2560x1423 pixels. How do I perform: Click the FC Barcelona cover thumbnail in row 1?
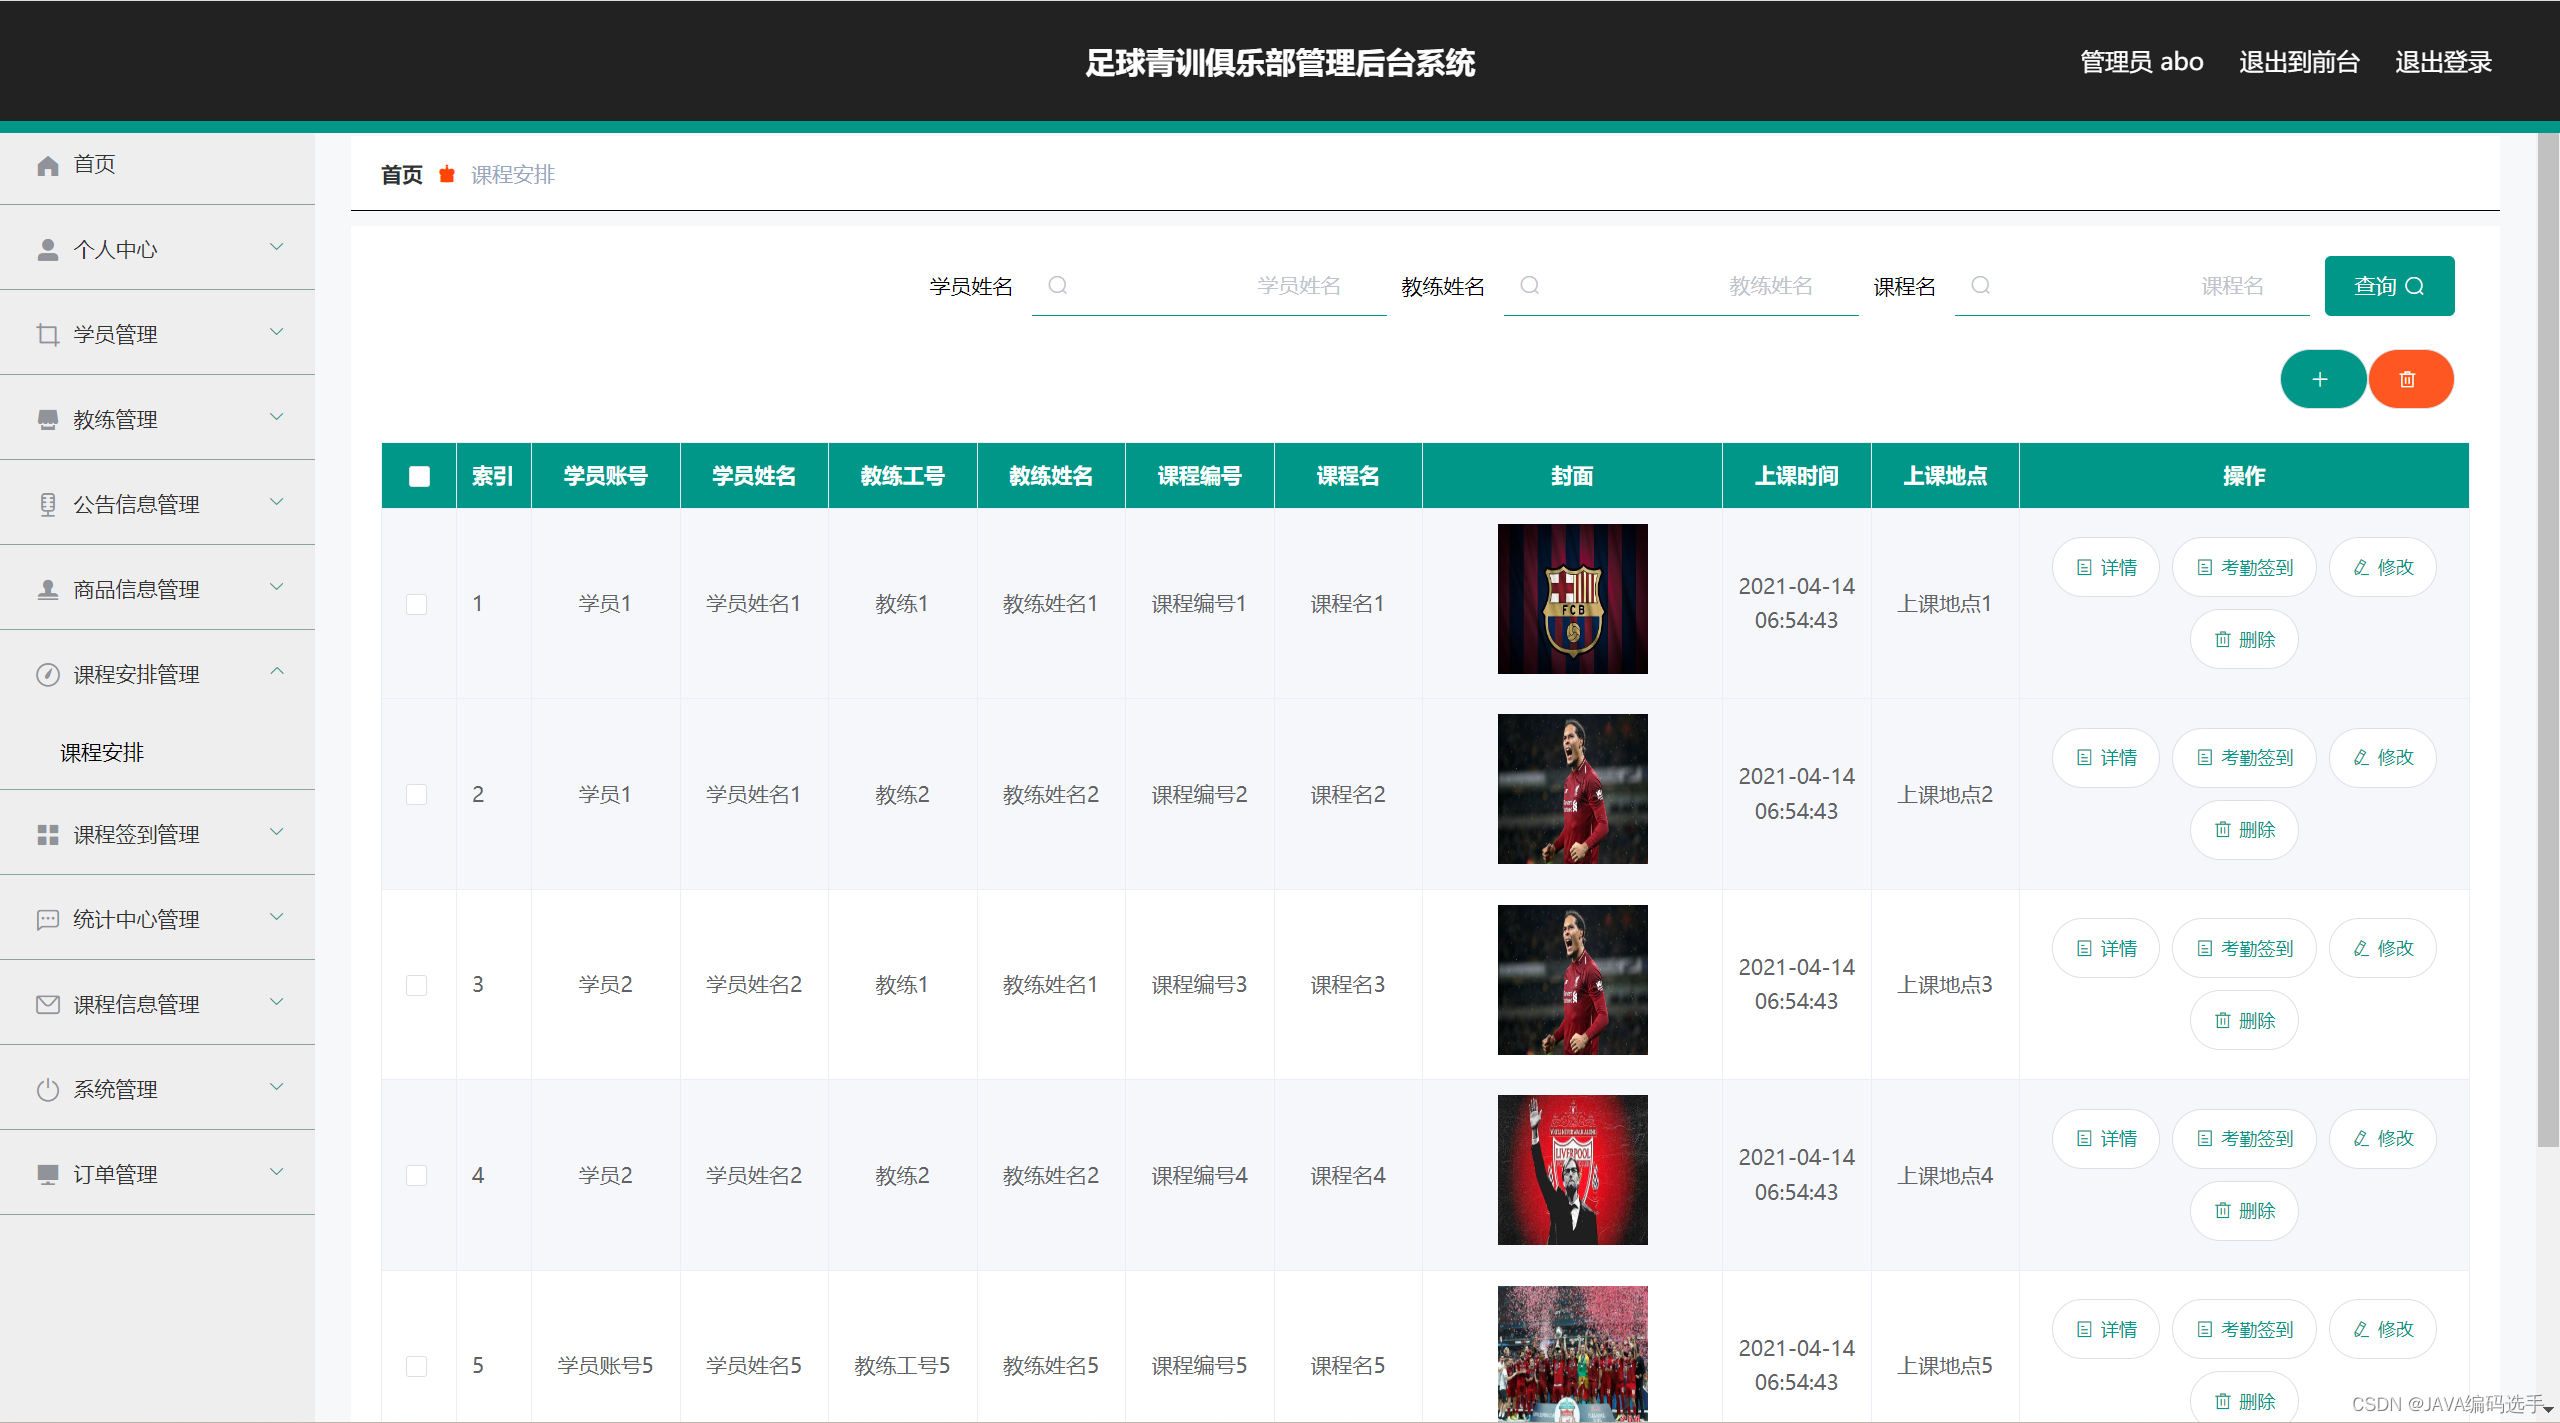(1572, 599)
